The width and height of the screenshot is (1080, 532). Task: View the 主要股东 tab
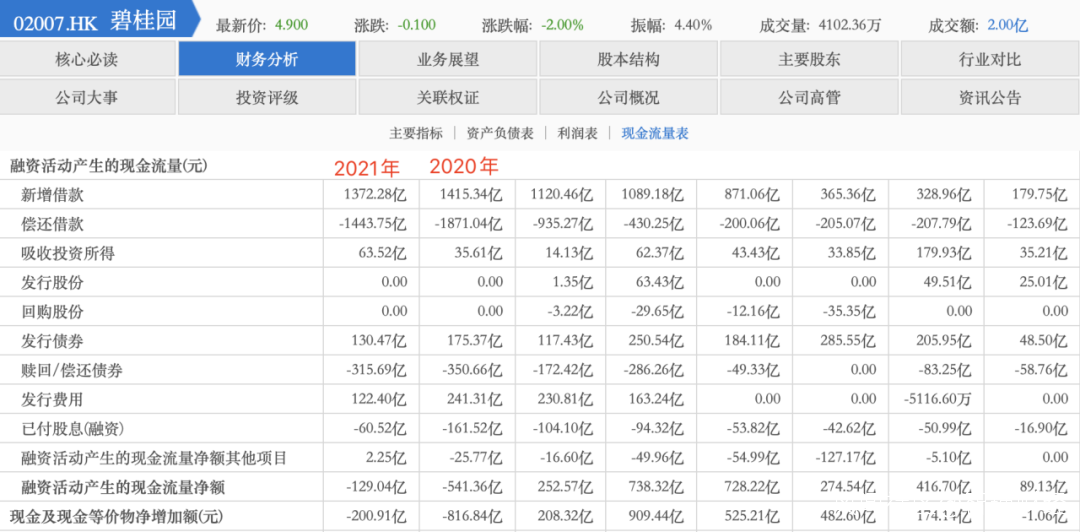809,59
